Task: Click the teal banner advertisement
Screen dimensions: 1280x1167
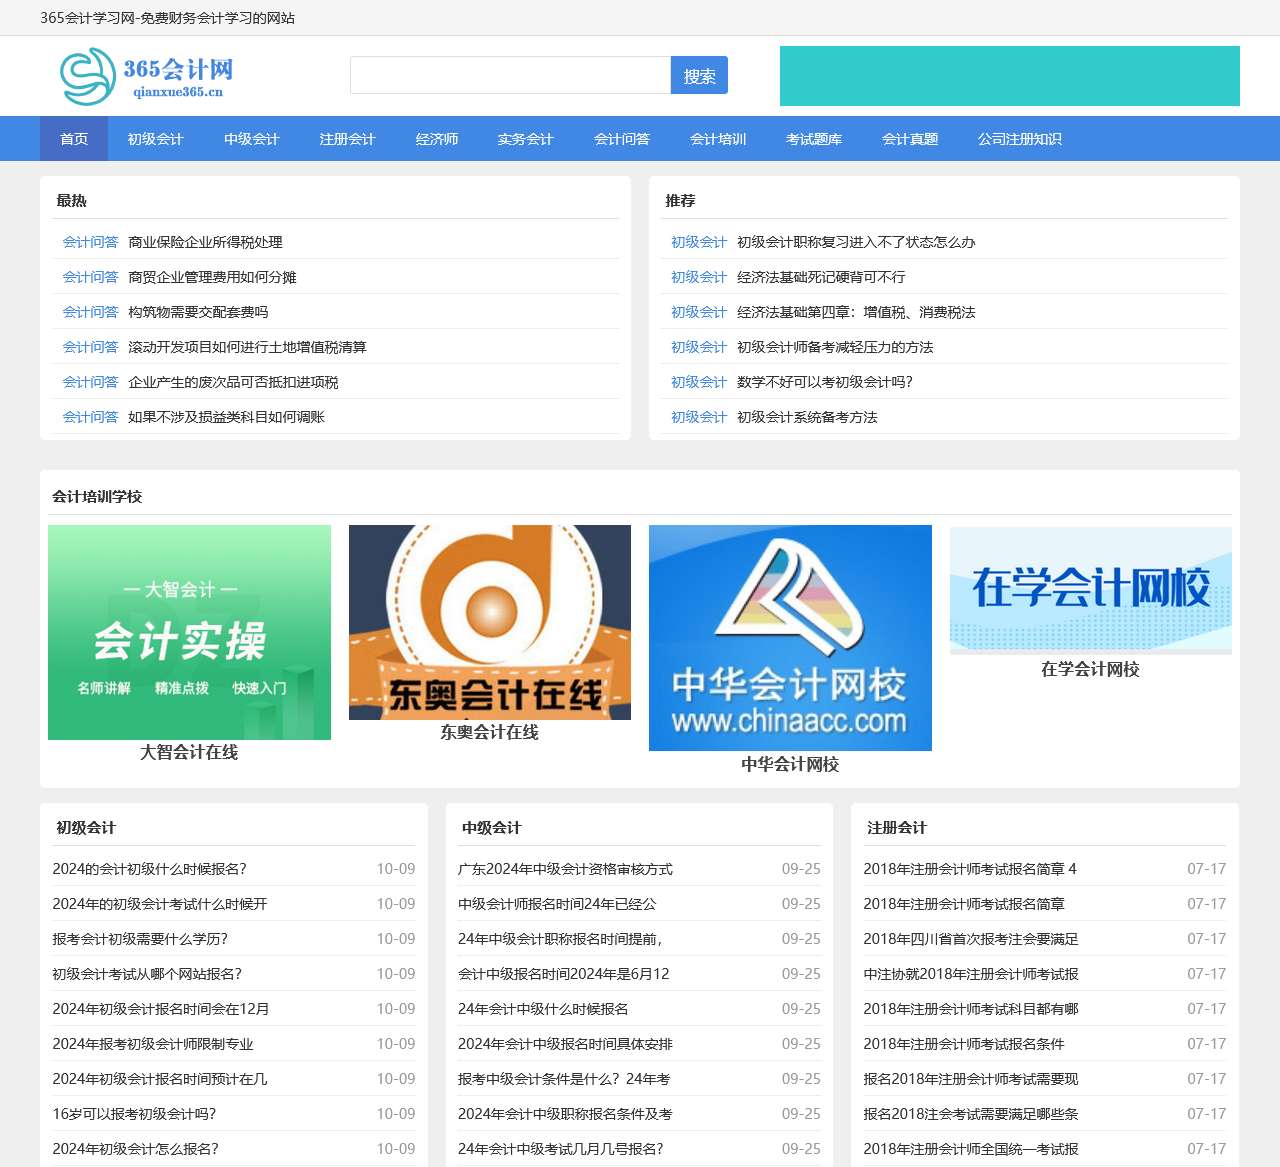Action: point(1009,76)
